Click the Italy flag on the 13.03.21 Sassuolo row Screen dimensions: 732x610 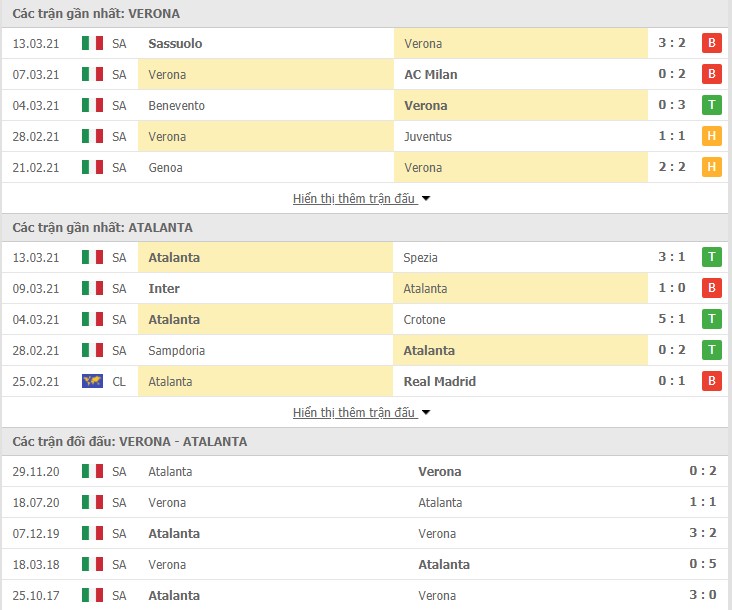tap(92, 43)
